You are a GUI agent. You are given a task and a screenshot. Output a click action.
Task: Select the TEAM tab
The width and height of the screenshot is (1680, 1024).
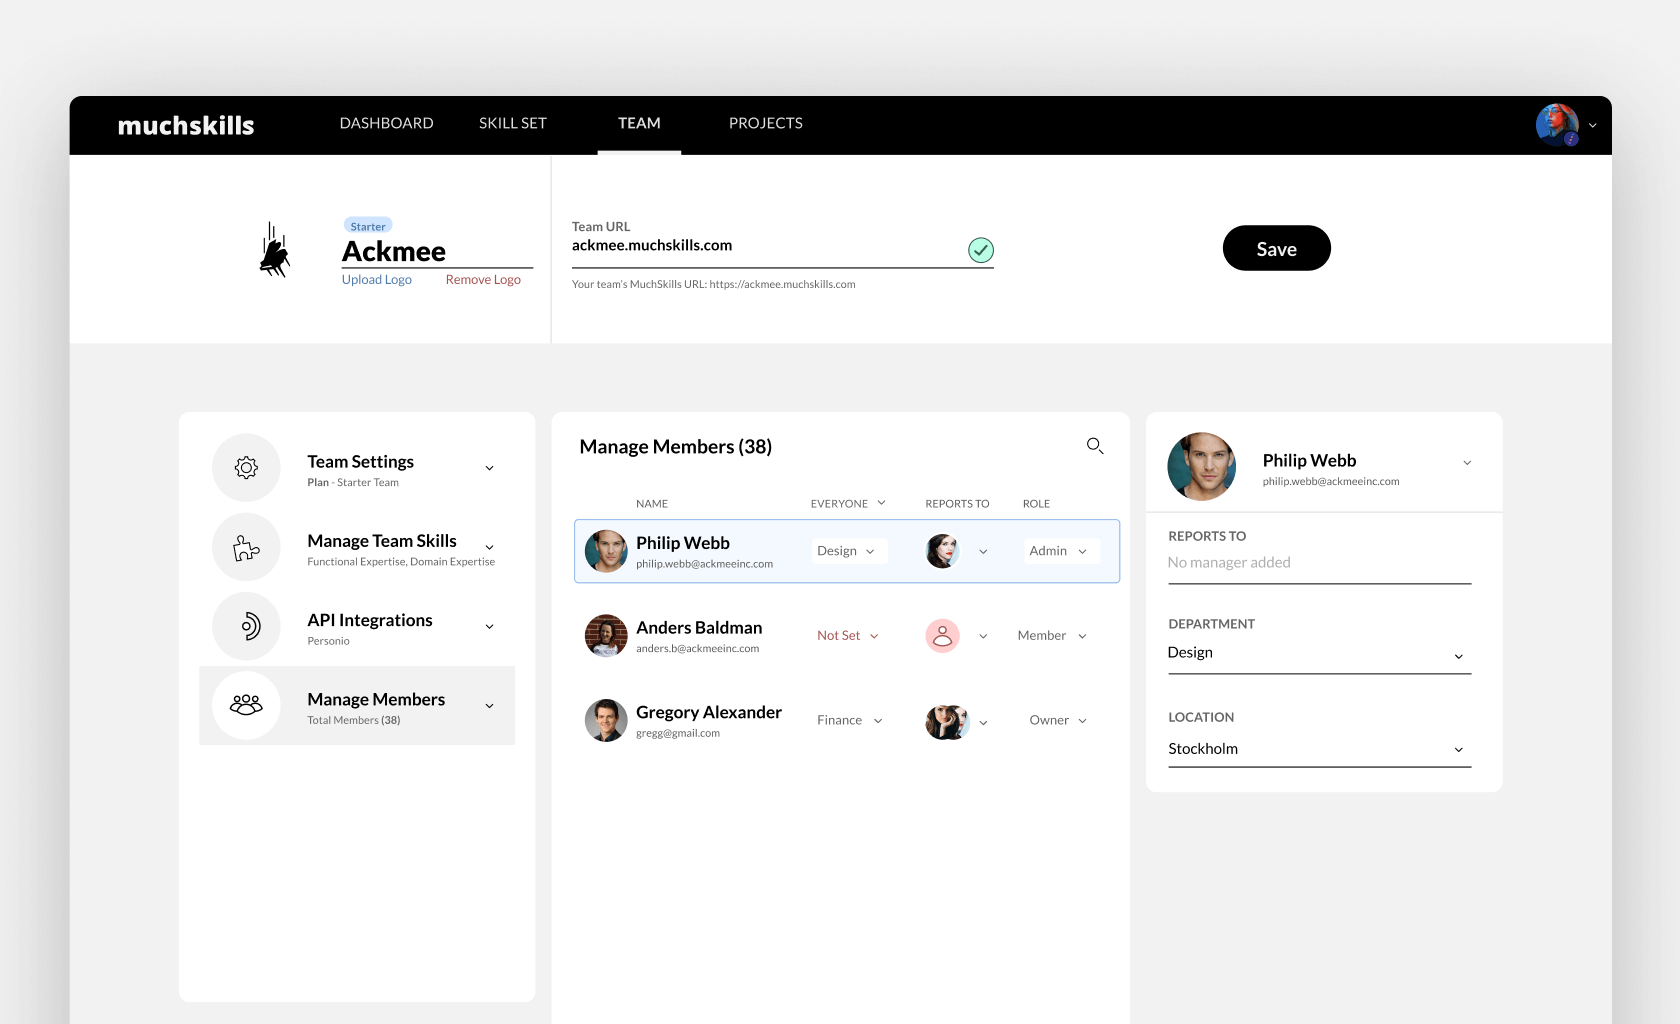coord(639,123)
